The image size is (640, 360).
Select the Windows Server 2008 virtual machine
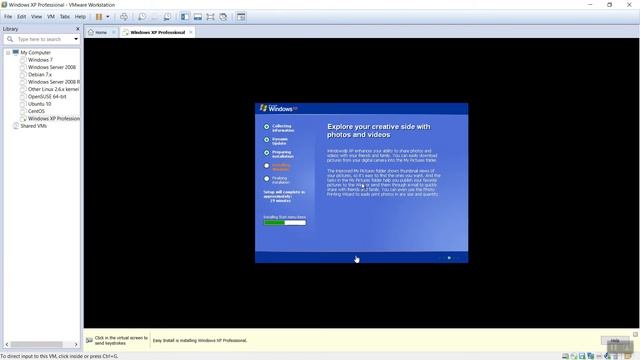(52, 67)
